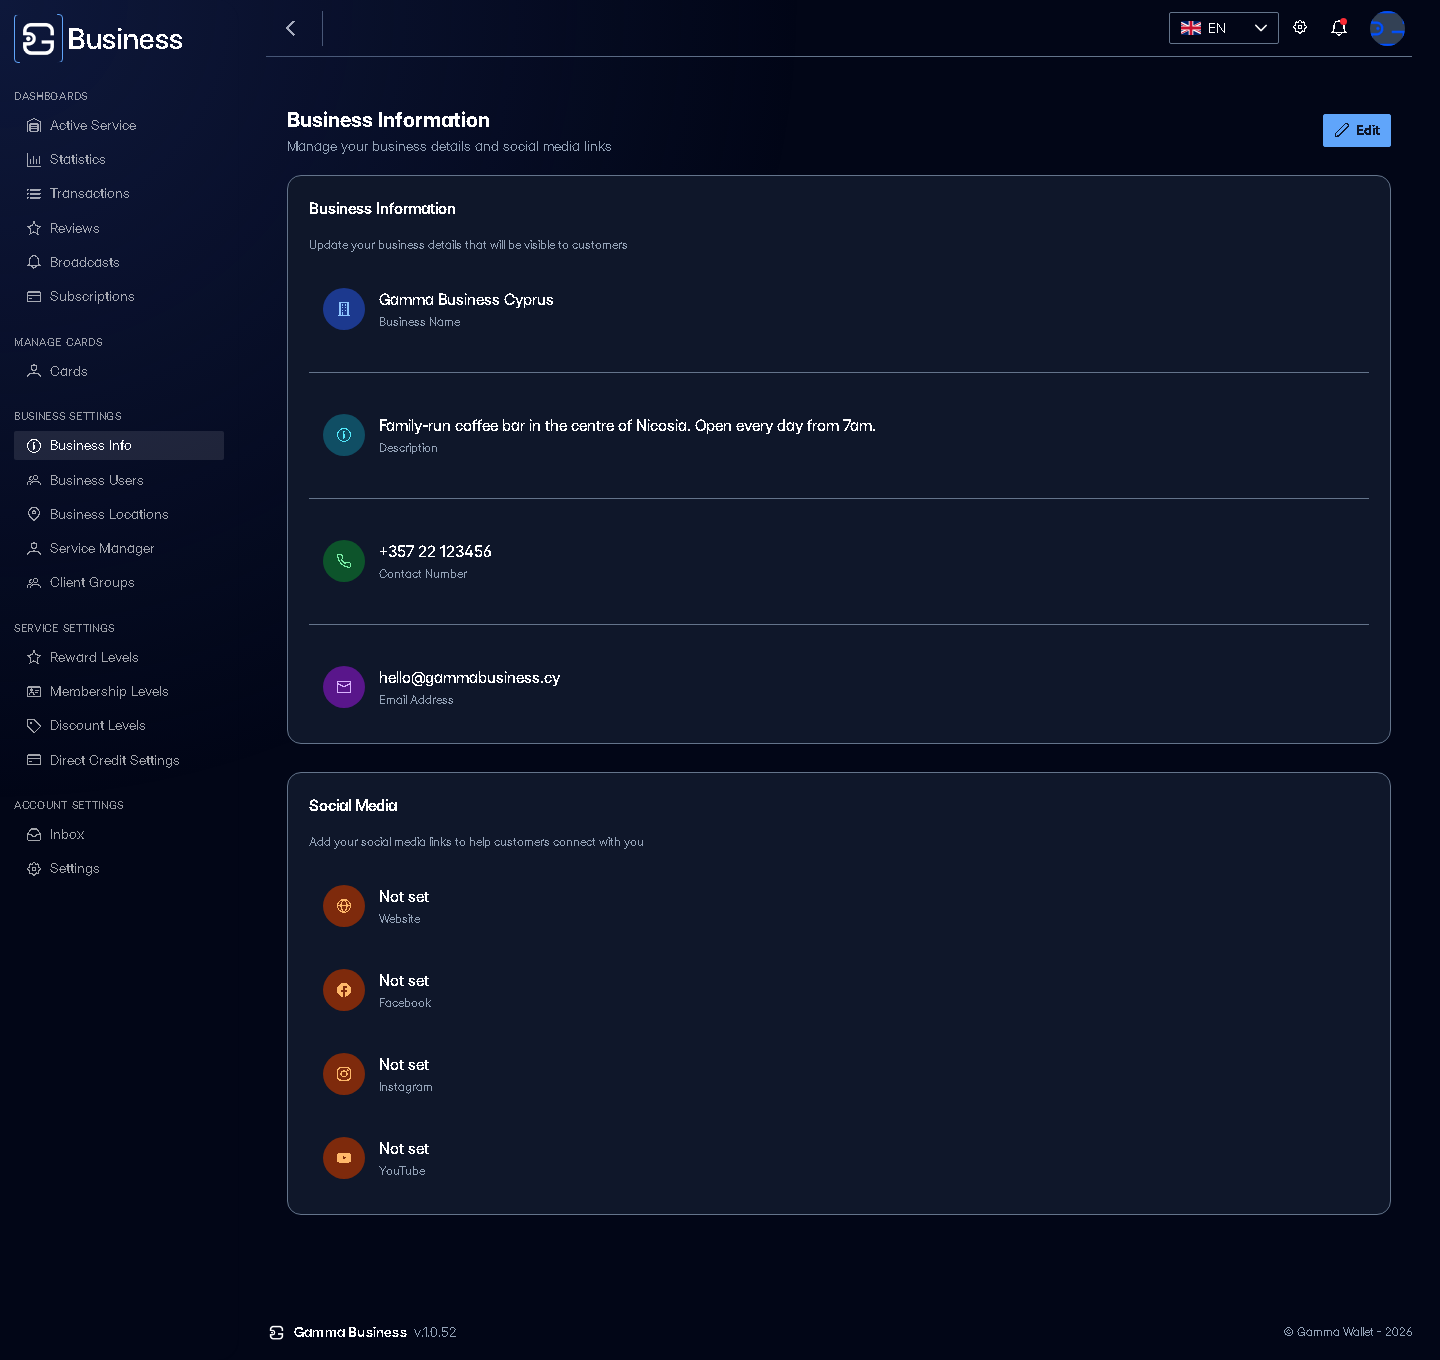This screenshot has height=1360, width=1440.
Task: Click the business name building icon
Action: pos(344,309)
